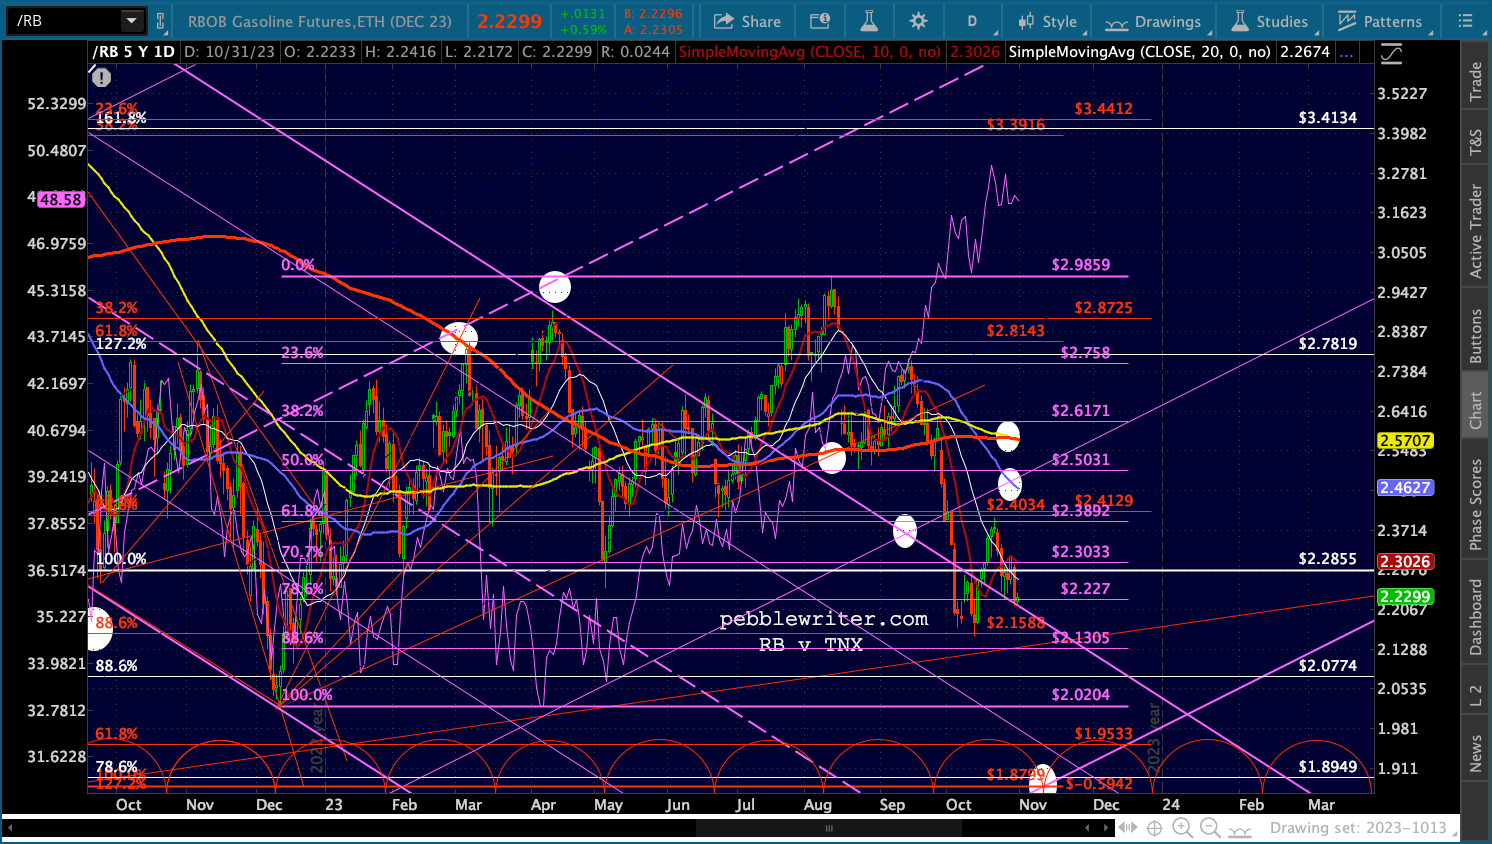
Task: Open the list menu icon at top right
Action: click(1465, 21)
